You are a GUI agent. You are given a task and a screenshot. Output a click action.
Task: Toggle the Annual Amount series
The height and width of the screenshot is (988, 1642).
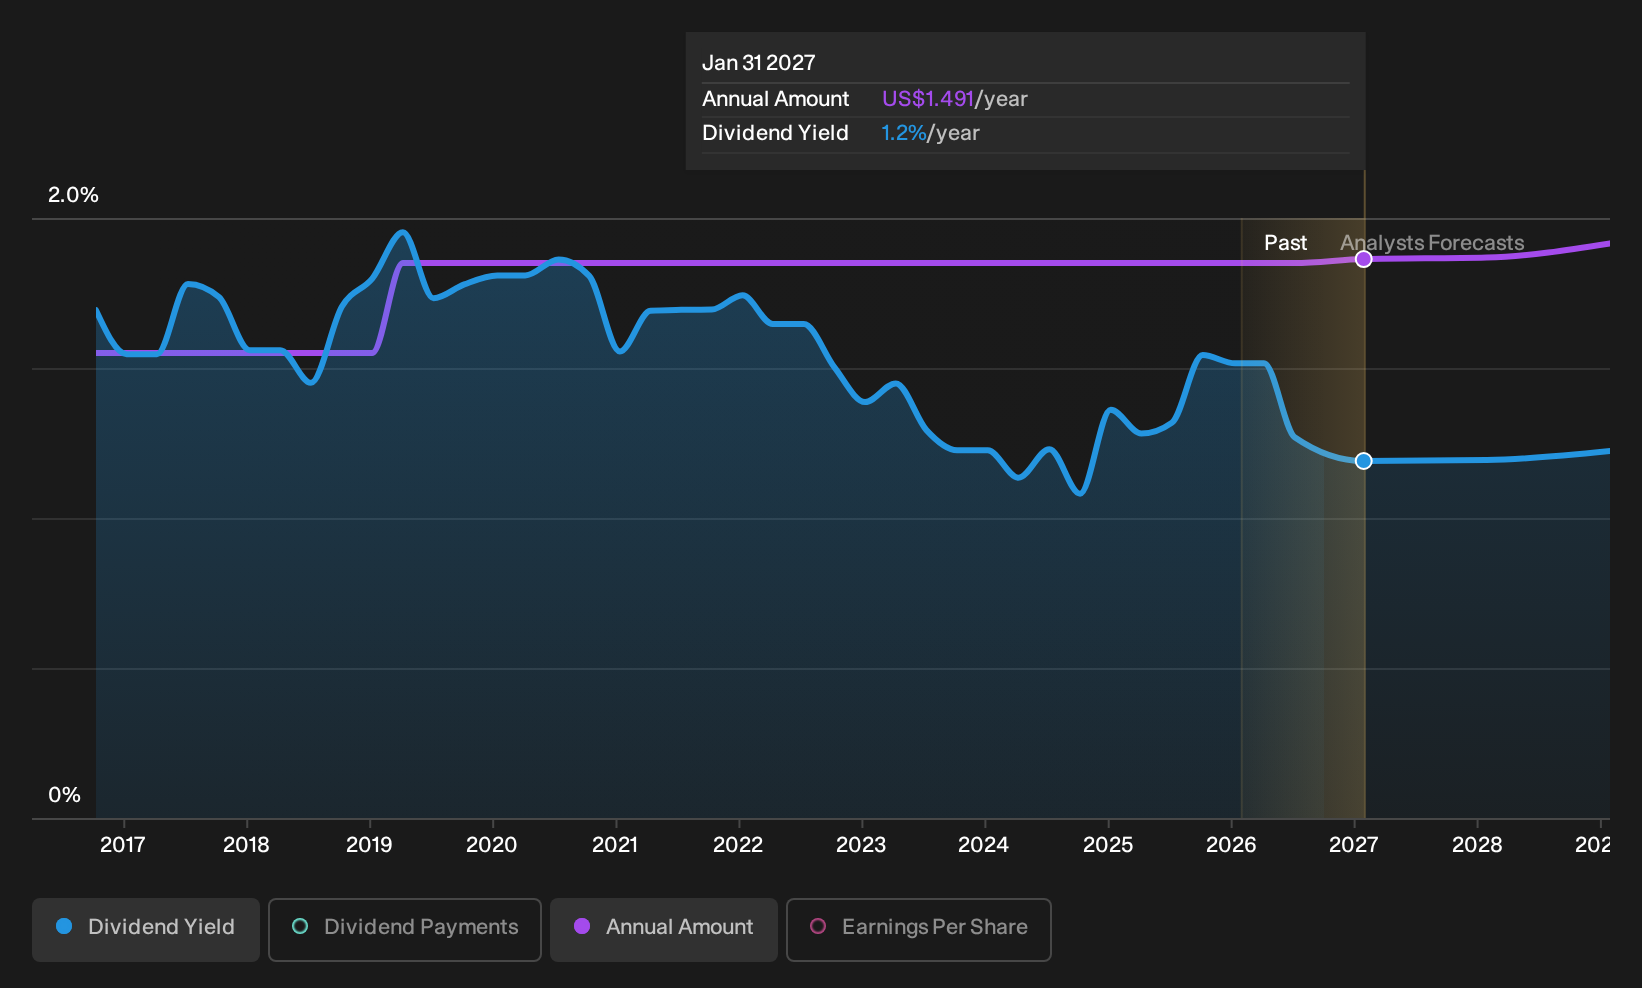(664, 930)
